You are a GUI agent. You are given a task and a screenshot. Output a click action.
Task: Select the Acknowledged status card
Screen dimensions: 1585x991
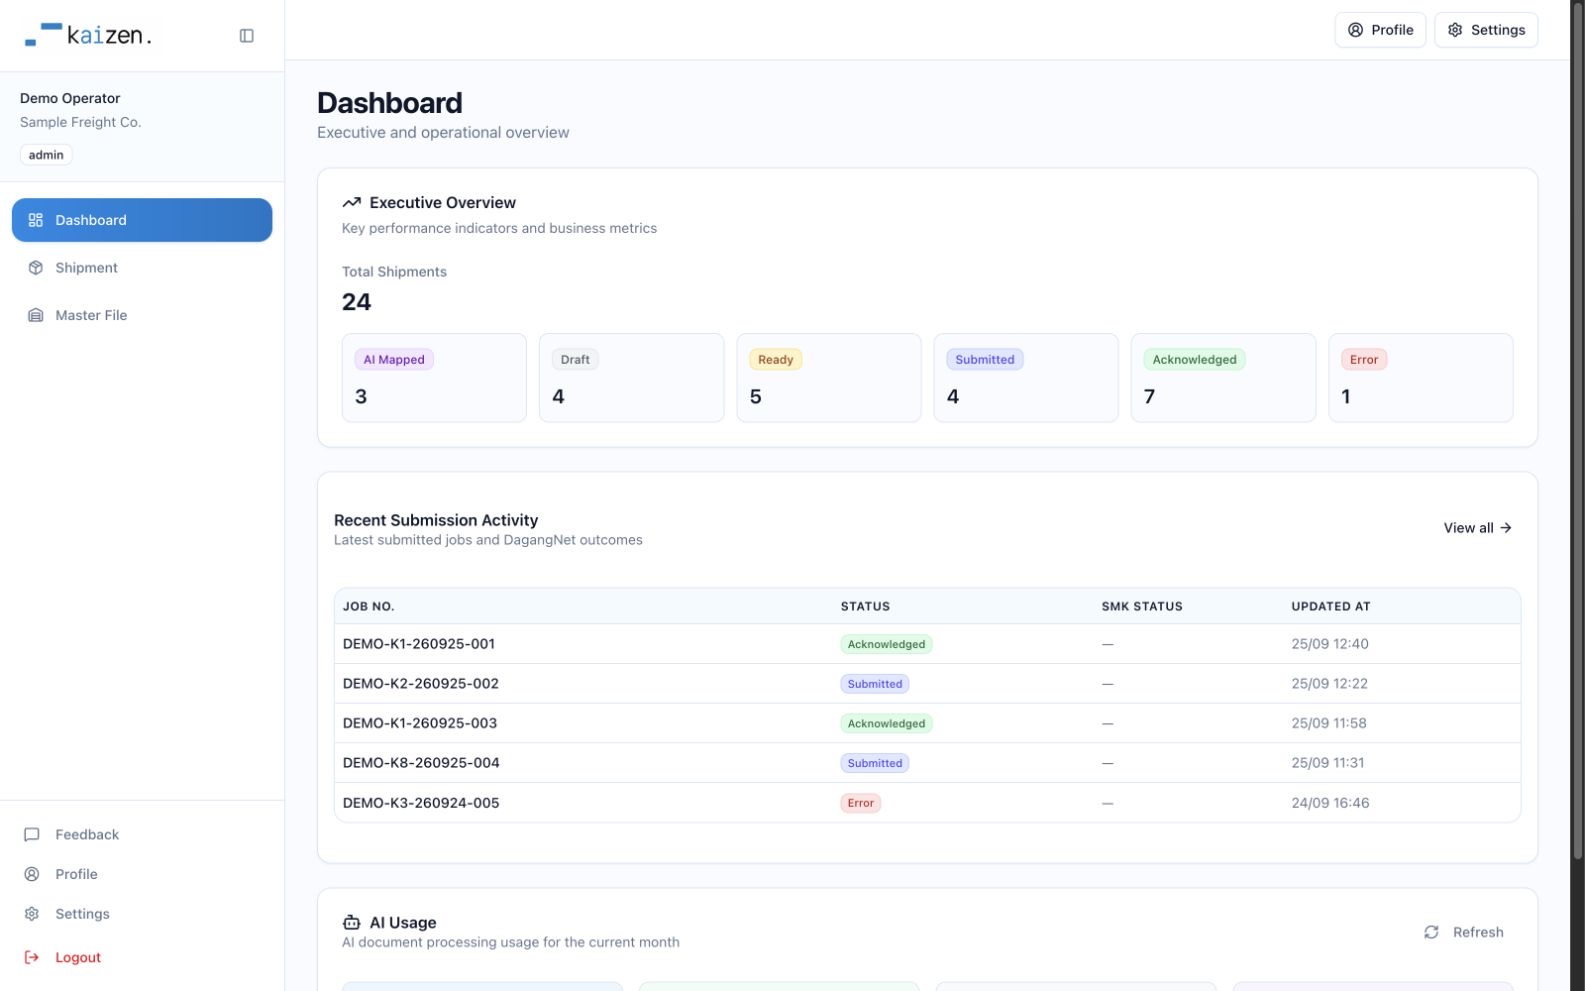[1223, 378]
